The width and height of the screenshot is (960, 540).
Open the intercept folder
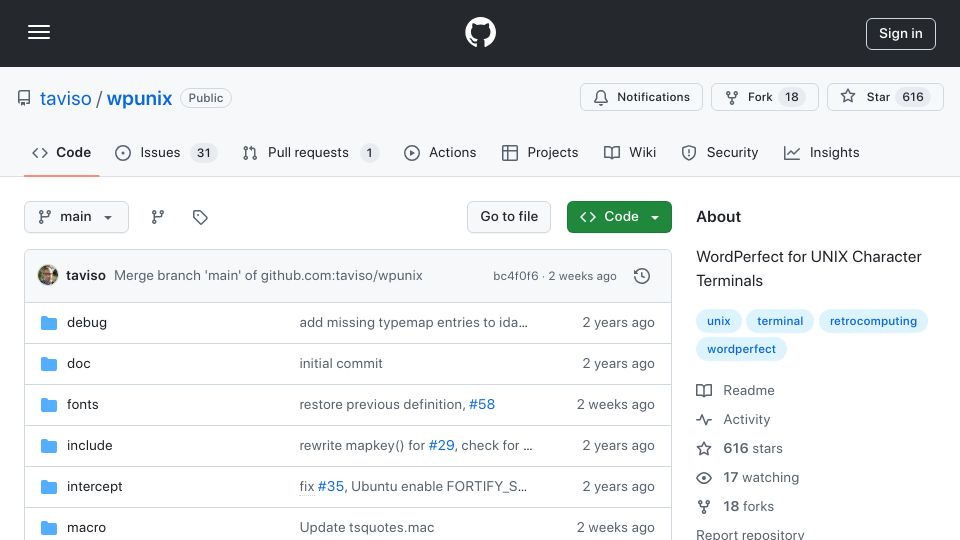pyautogui.click(x=94, y=487)
